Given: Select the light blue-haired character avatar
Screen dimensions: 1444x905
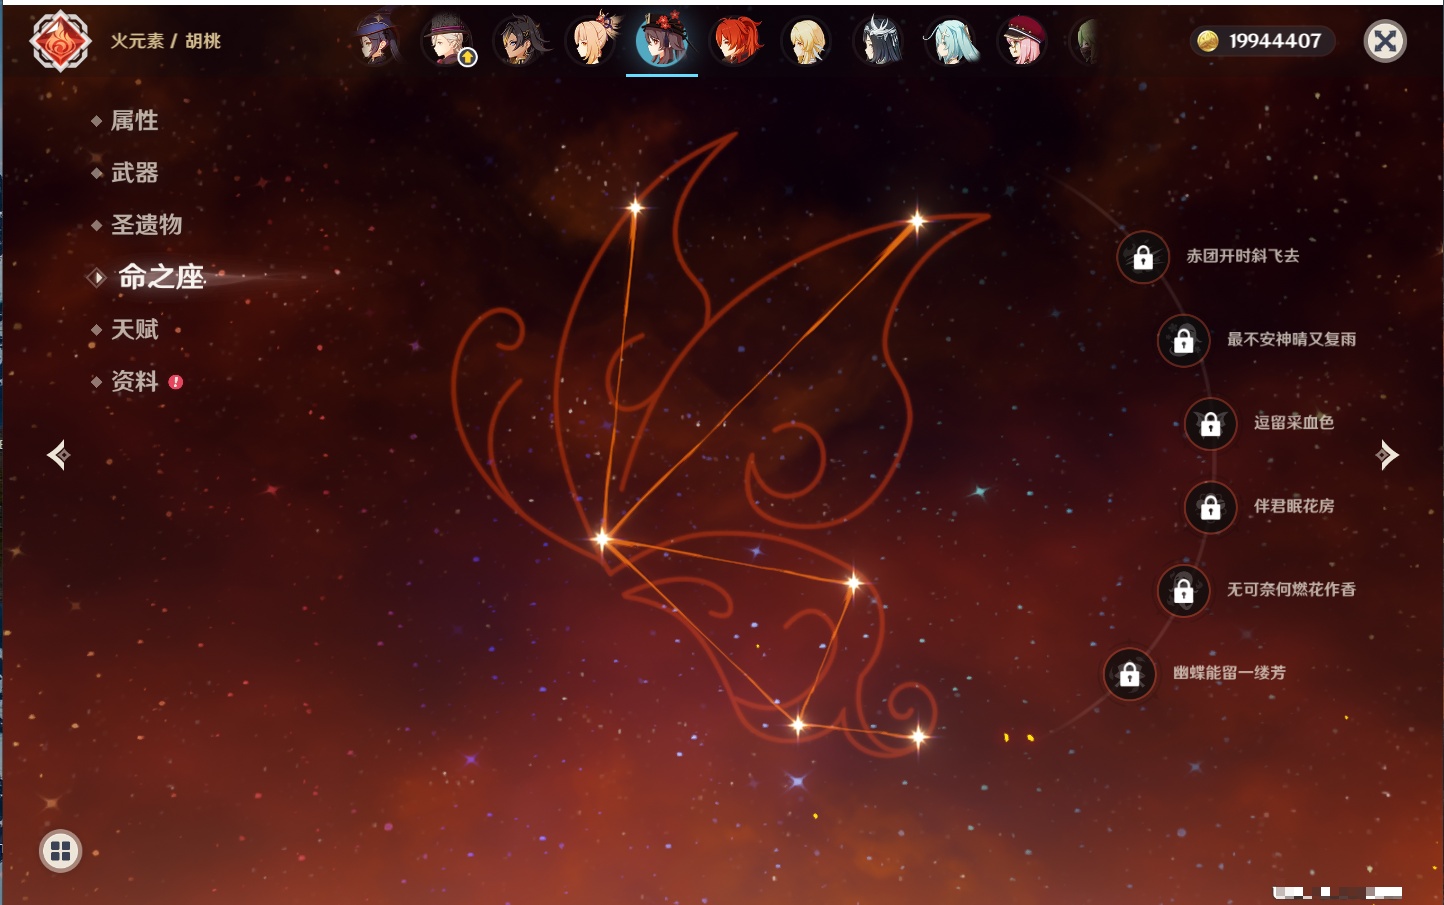Looking at the screenshot, I should click(950, 41).
